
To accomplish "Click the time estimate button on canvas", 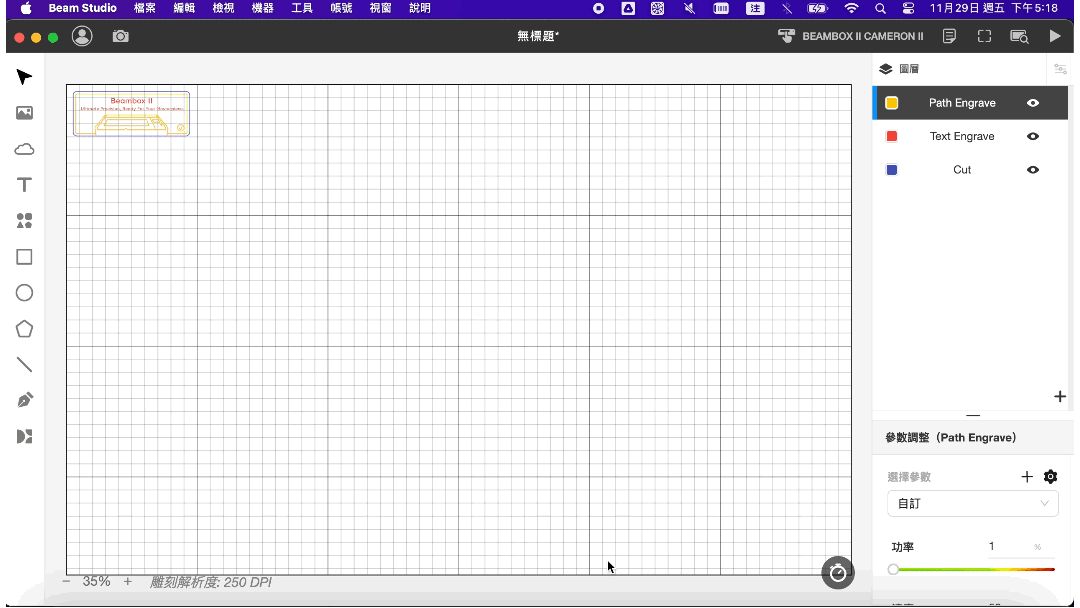I will [x=838, y=572].
